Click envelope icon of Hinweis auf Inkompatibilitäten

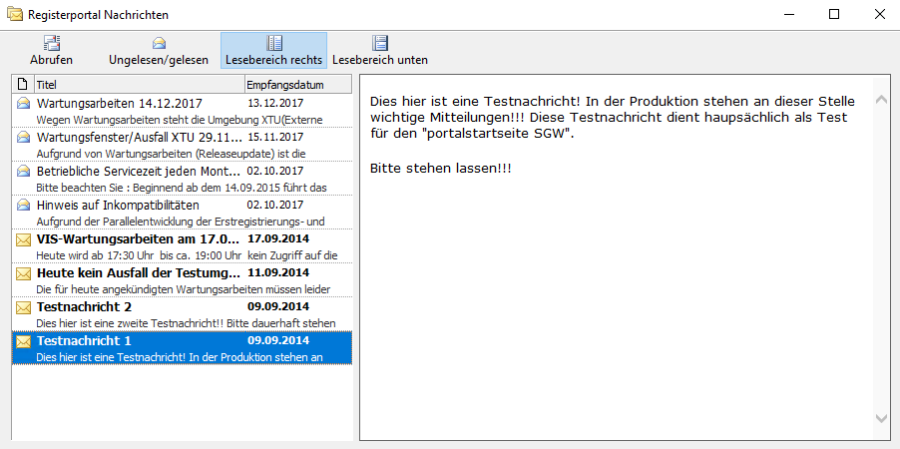point(23,205)
